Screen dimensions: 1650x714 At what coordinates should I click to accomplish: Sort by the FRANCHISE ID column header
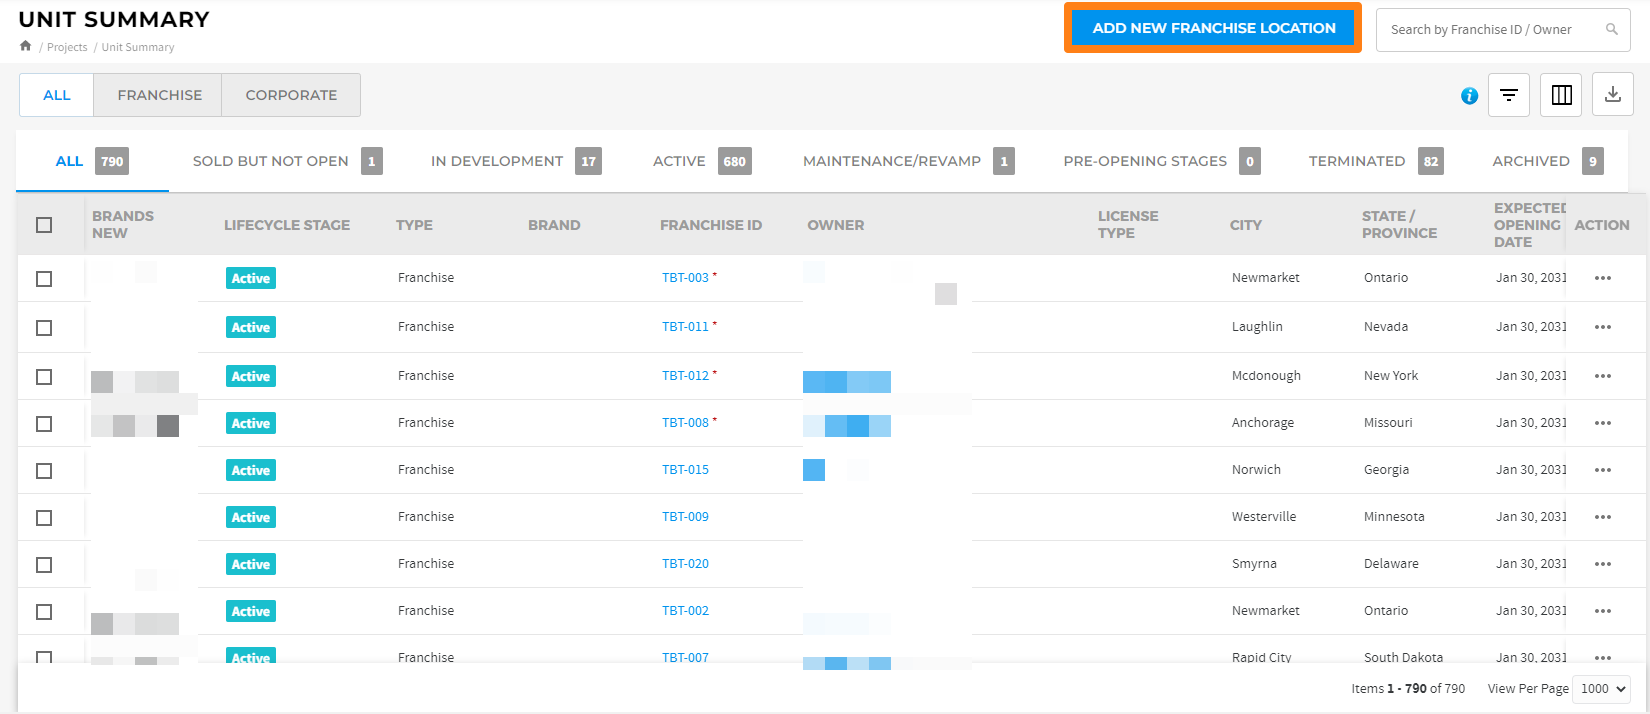711,225
